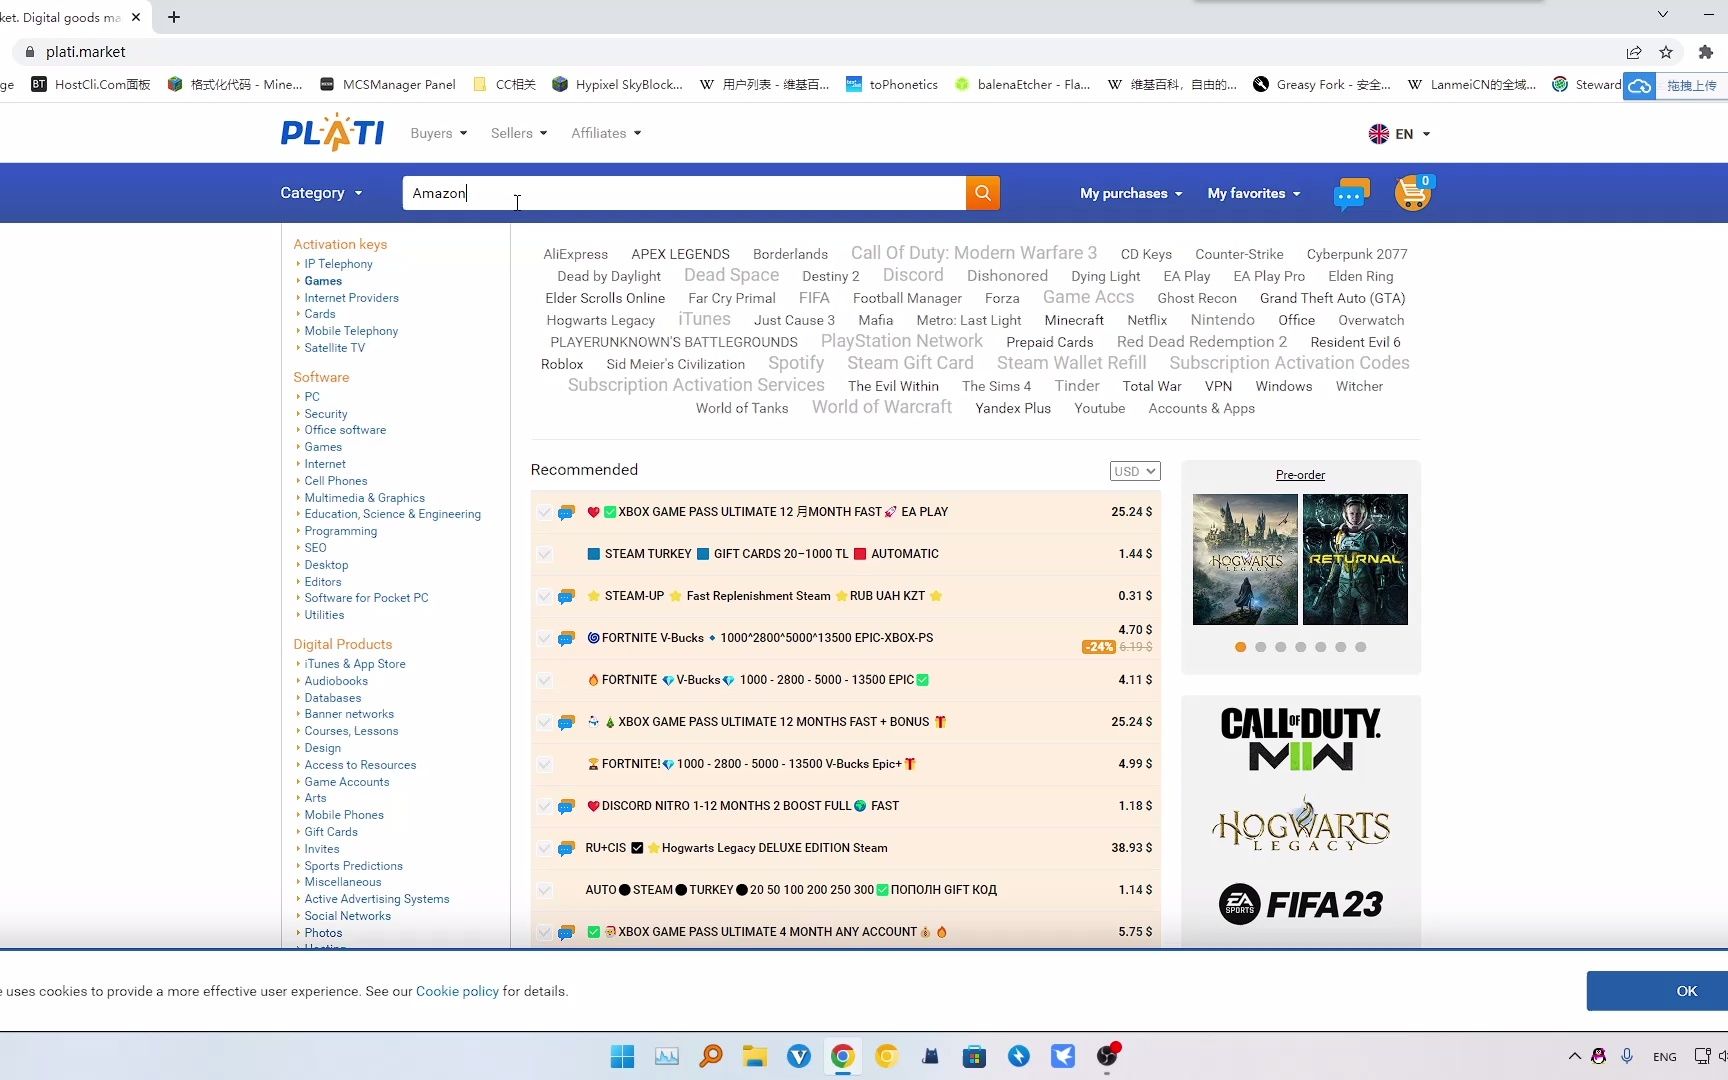Open iTunes & App Store category

355,664
